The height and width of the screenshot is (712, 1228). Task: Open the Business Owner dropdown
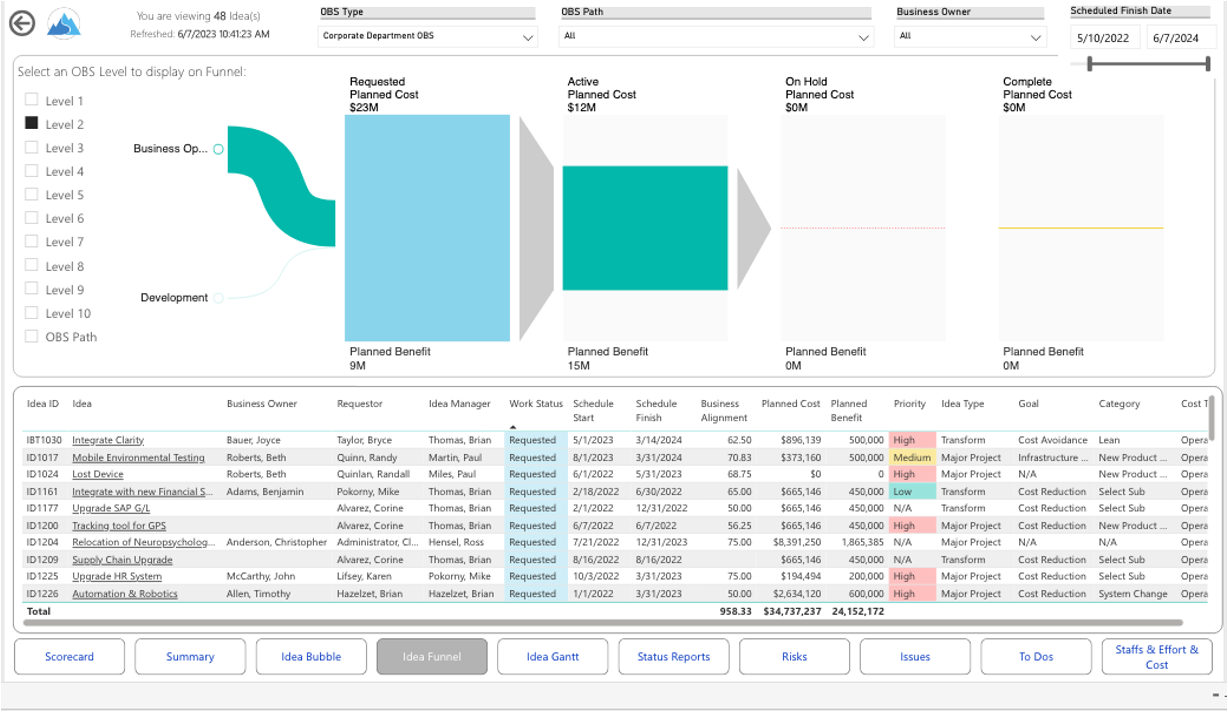(970, 37)
